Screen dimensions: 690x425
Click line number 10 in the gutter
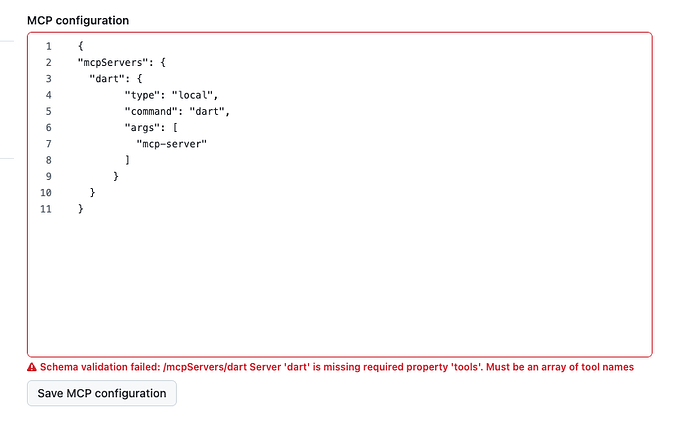pyautogui.click(x=46, y=193)
